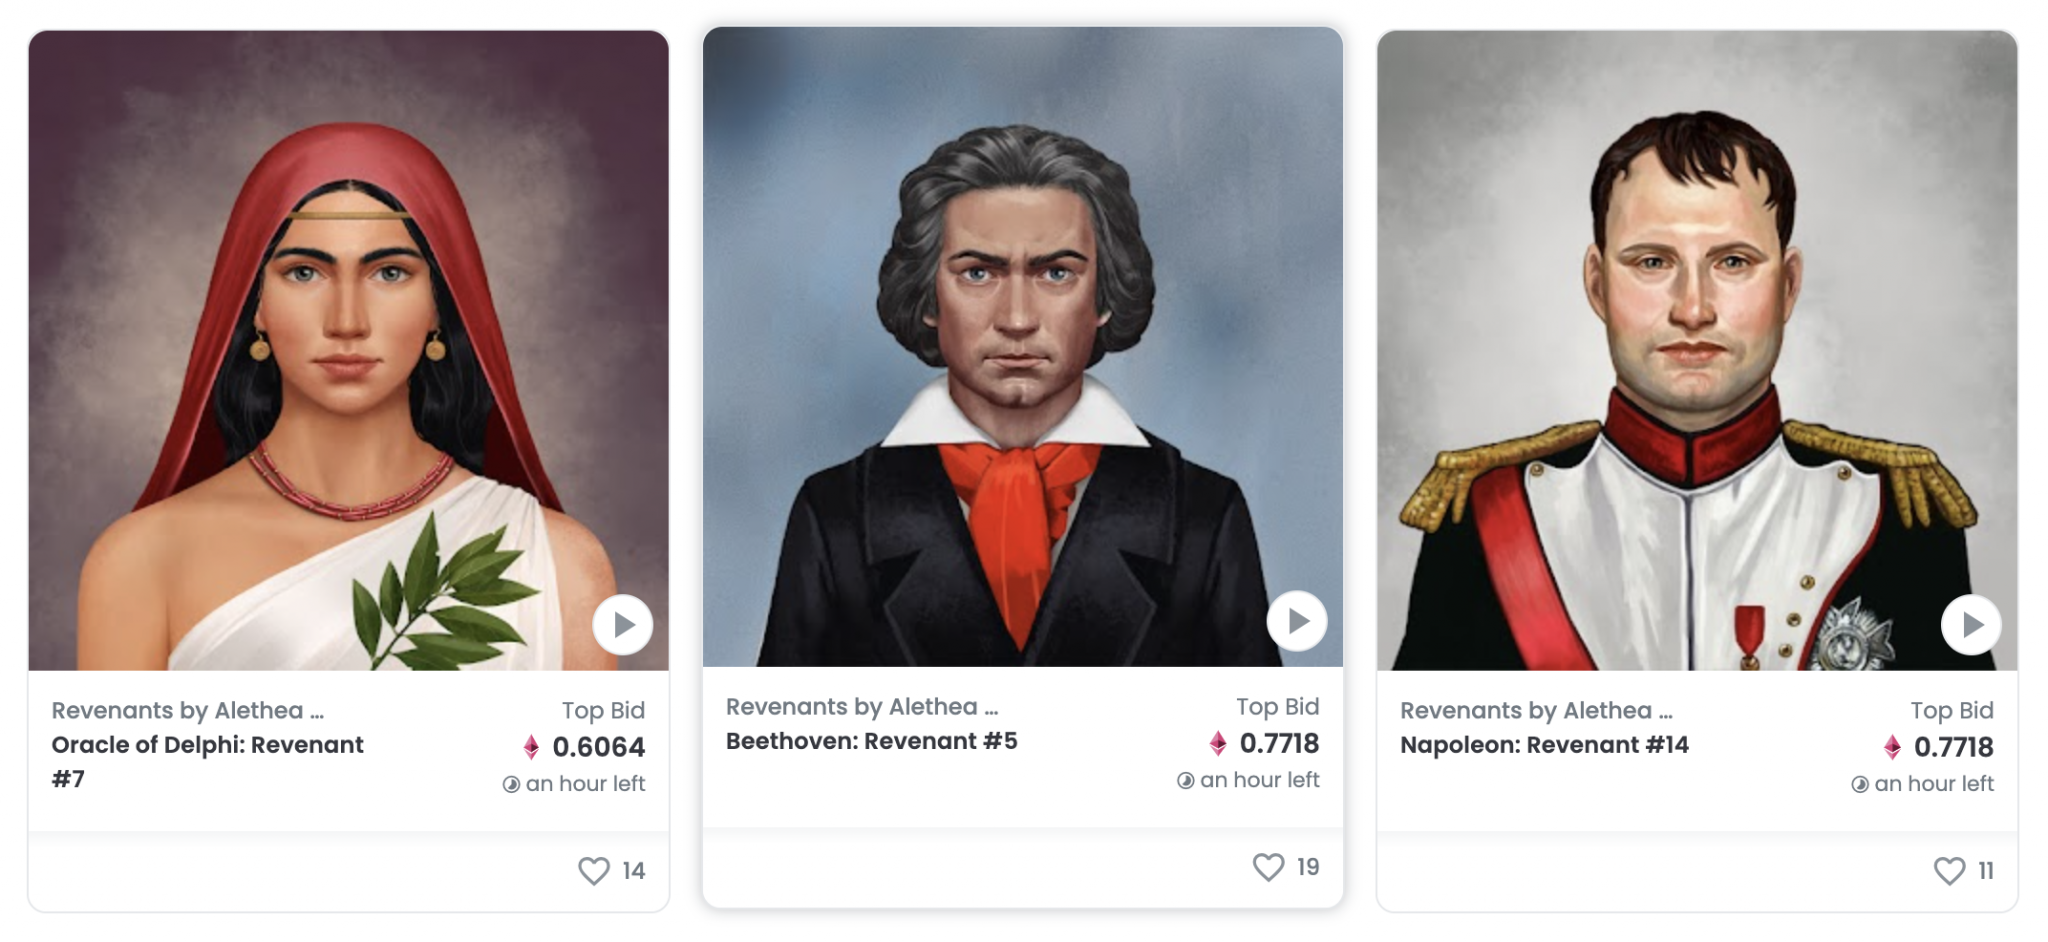This screenshot has height=942, width=2048.
Task: Click the Ethereum icon on Beethoven card
Action: coord(1217,743)
